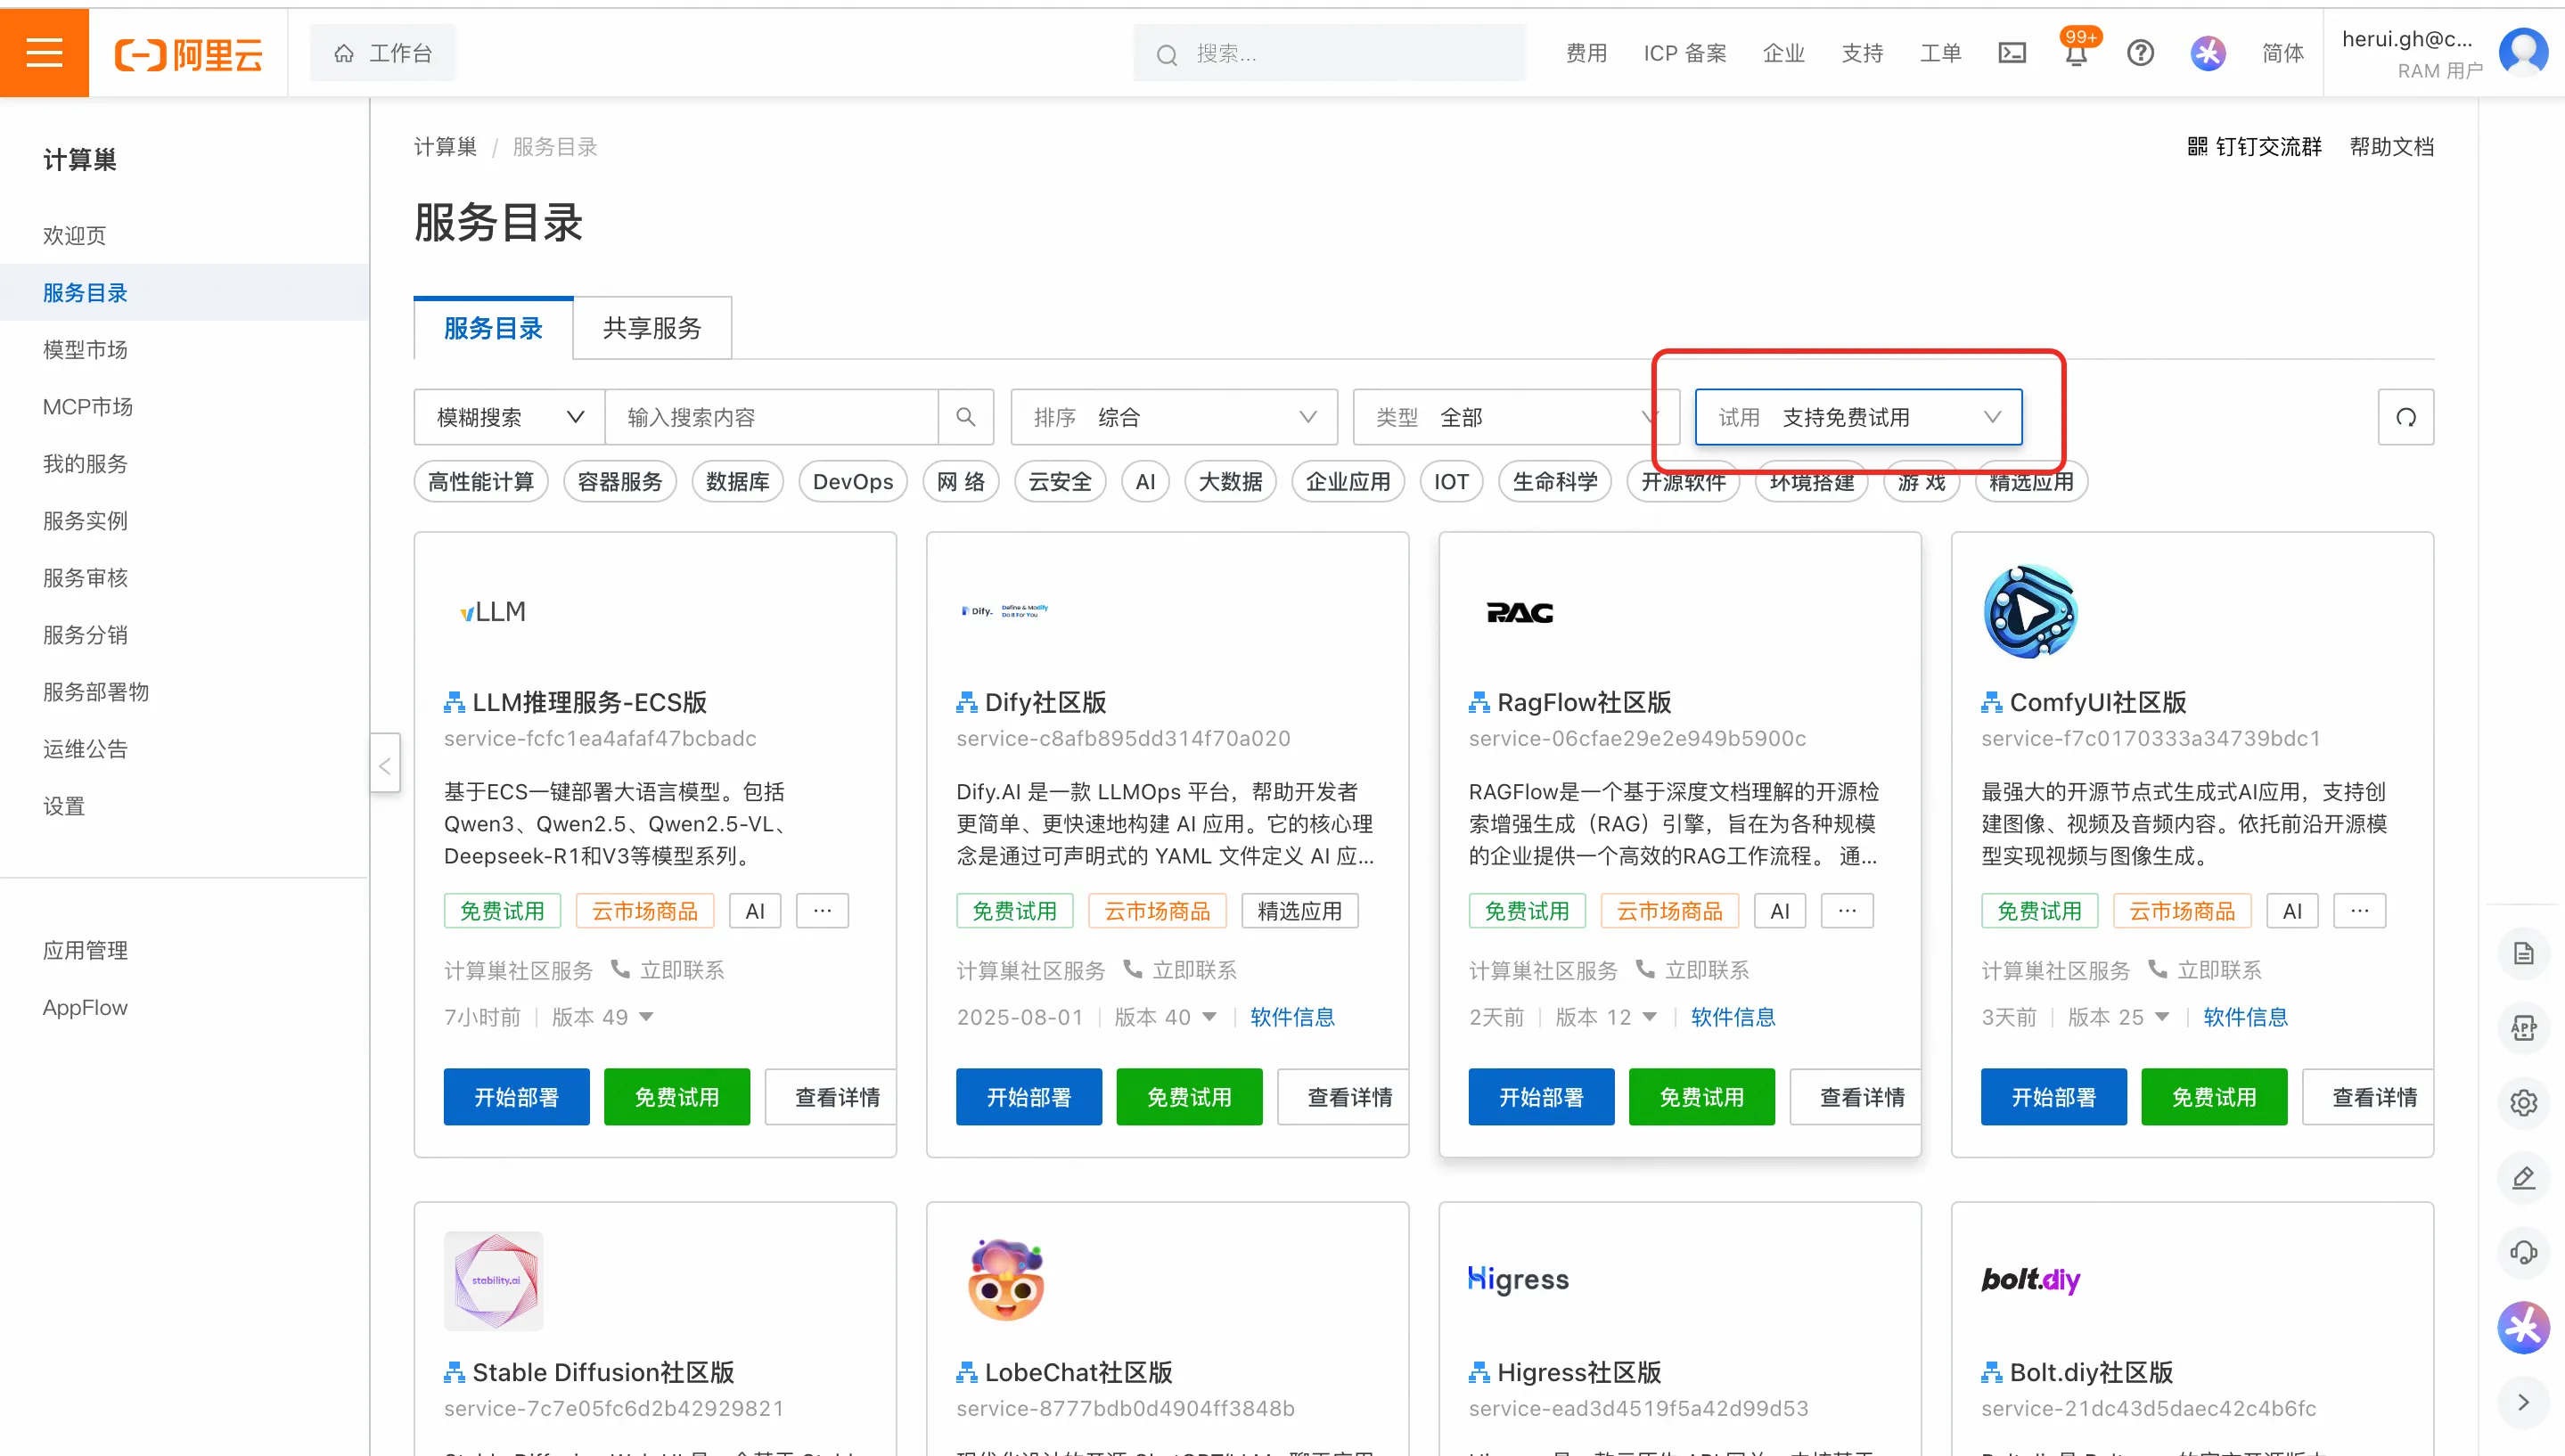Toggle the 容器服务 filter chip
The image size is (2565, 1456).
coord(619,481)
